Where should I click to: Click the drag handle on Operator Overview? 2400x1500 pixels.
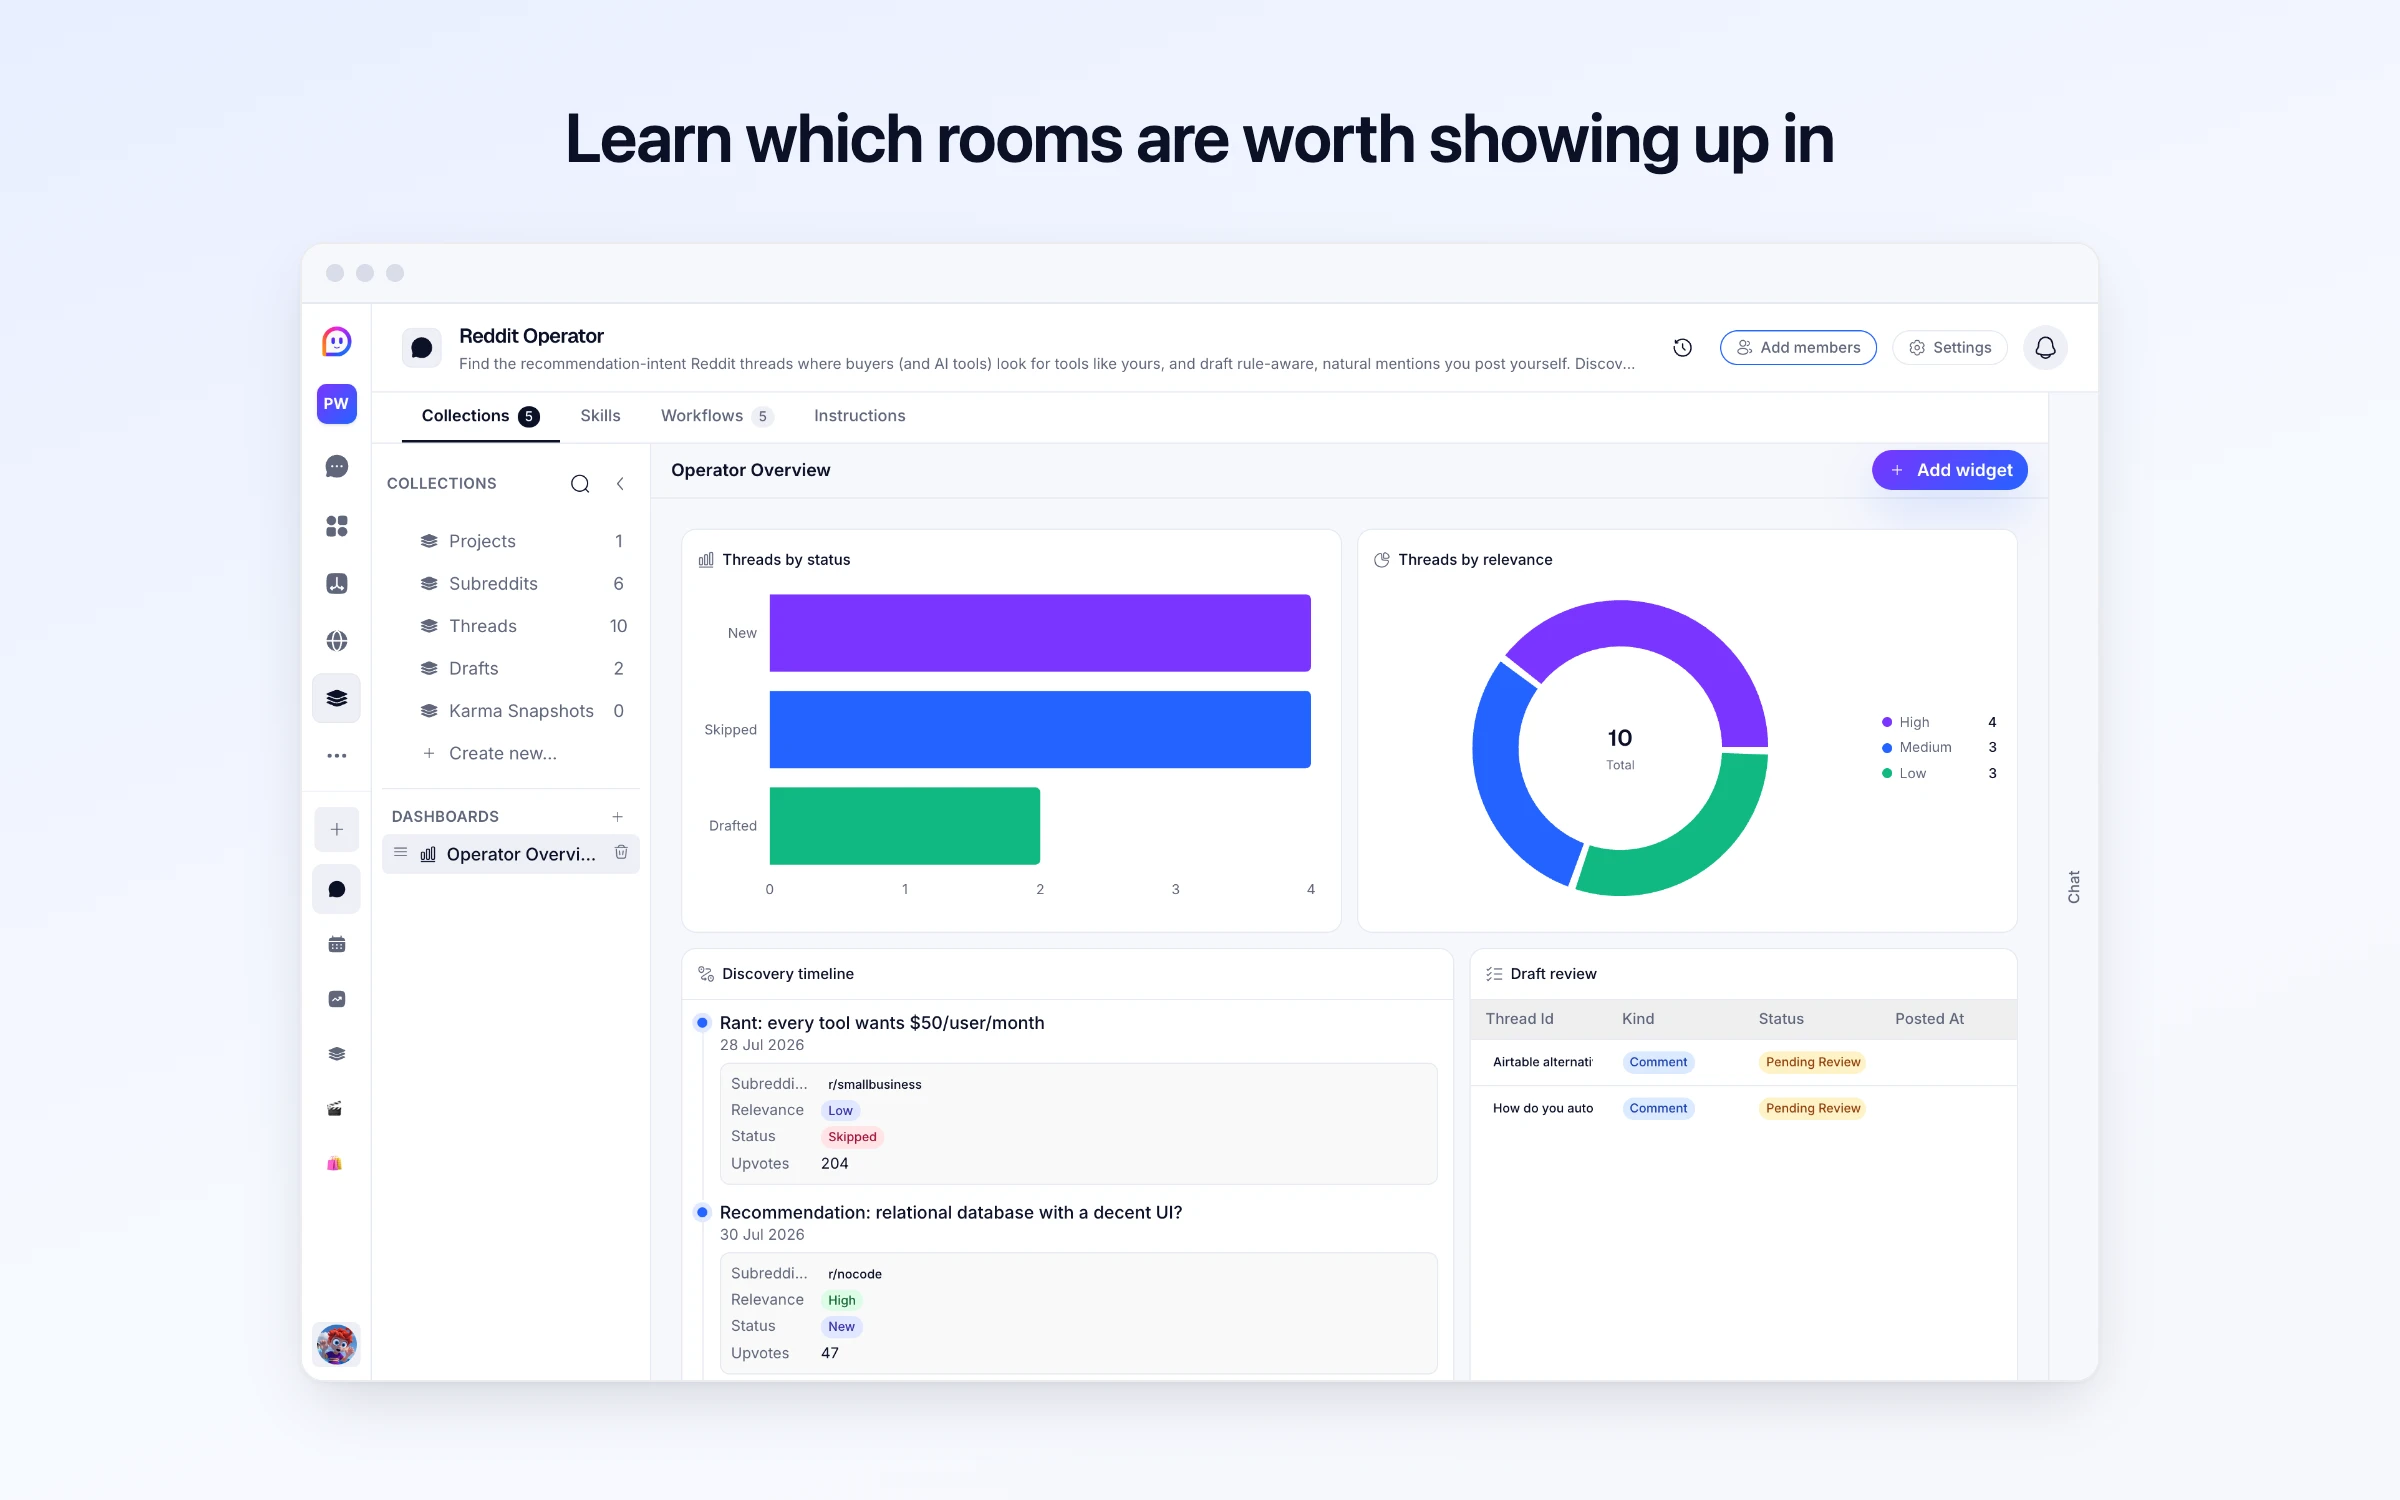click(x=401, y=853)
